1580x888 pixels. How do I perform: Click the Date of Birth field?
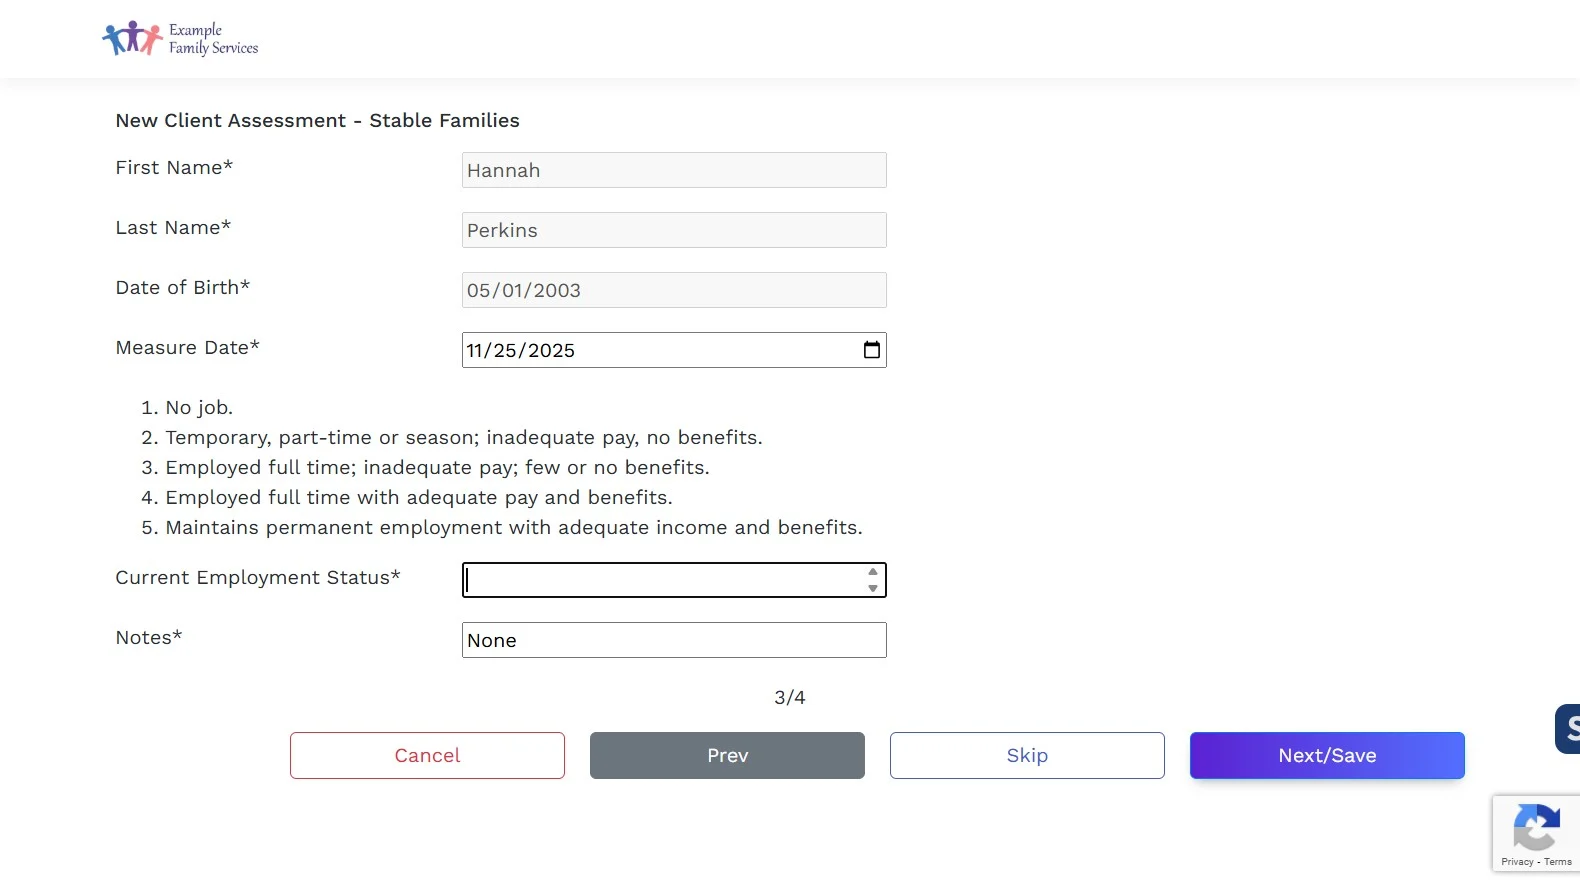pyautogui.click(x=674, y=290)
